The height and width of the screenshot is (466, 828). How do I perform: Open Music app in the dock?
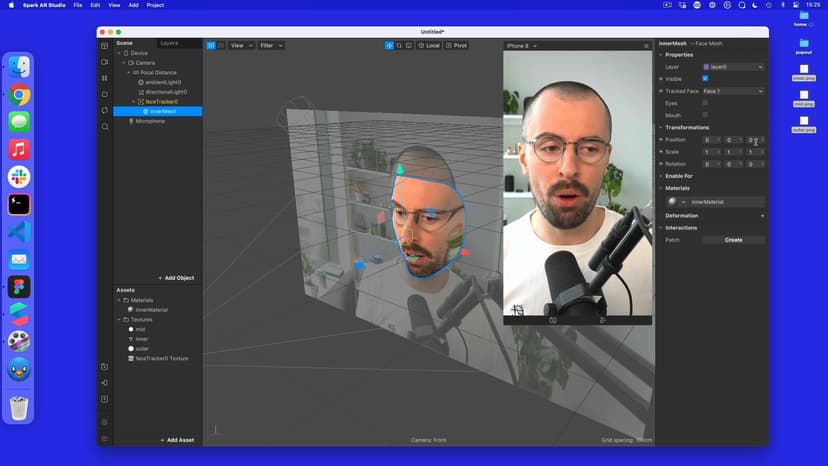point(19,150)
